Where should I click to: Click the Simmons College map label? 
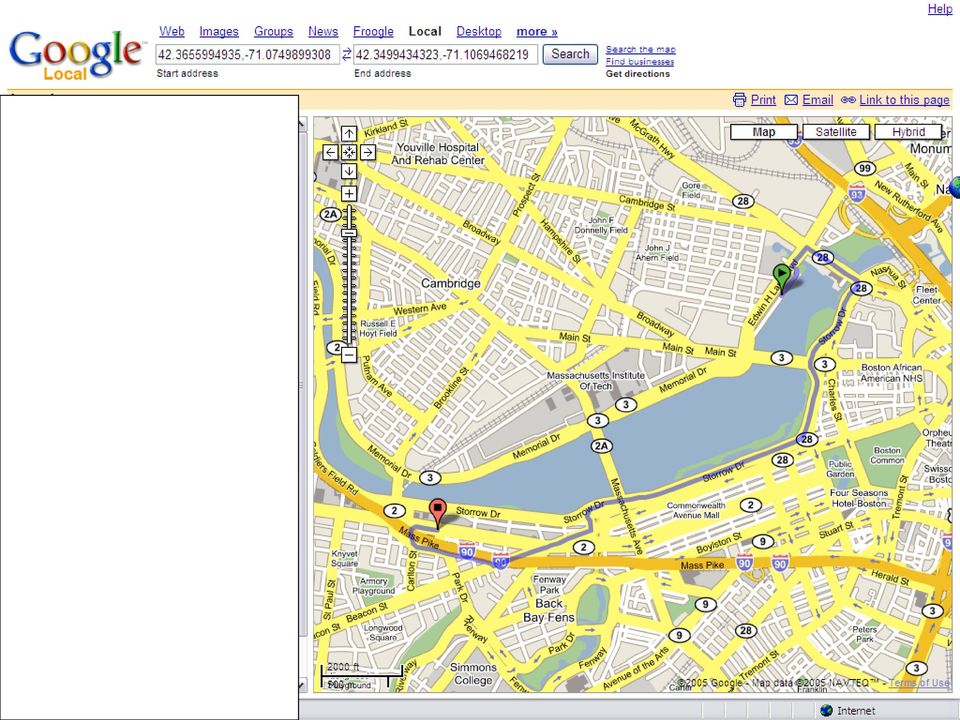(x=473, y=673)
